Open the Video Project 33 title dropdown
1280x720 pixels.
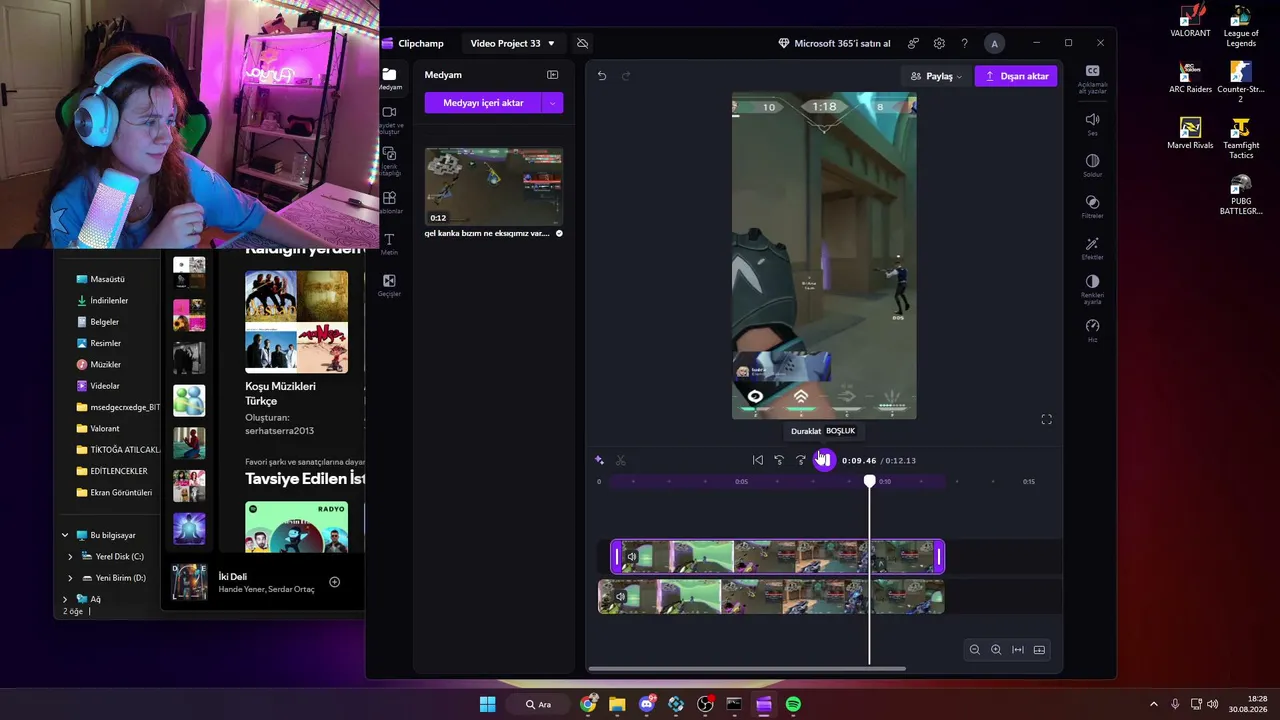pyautogui.click(x=512, y=43)
